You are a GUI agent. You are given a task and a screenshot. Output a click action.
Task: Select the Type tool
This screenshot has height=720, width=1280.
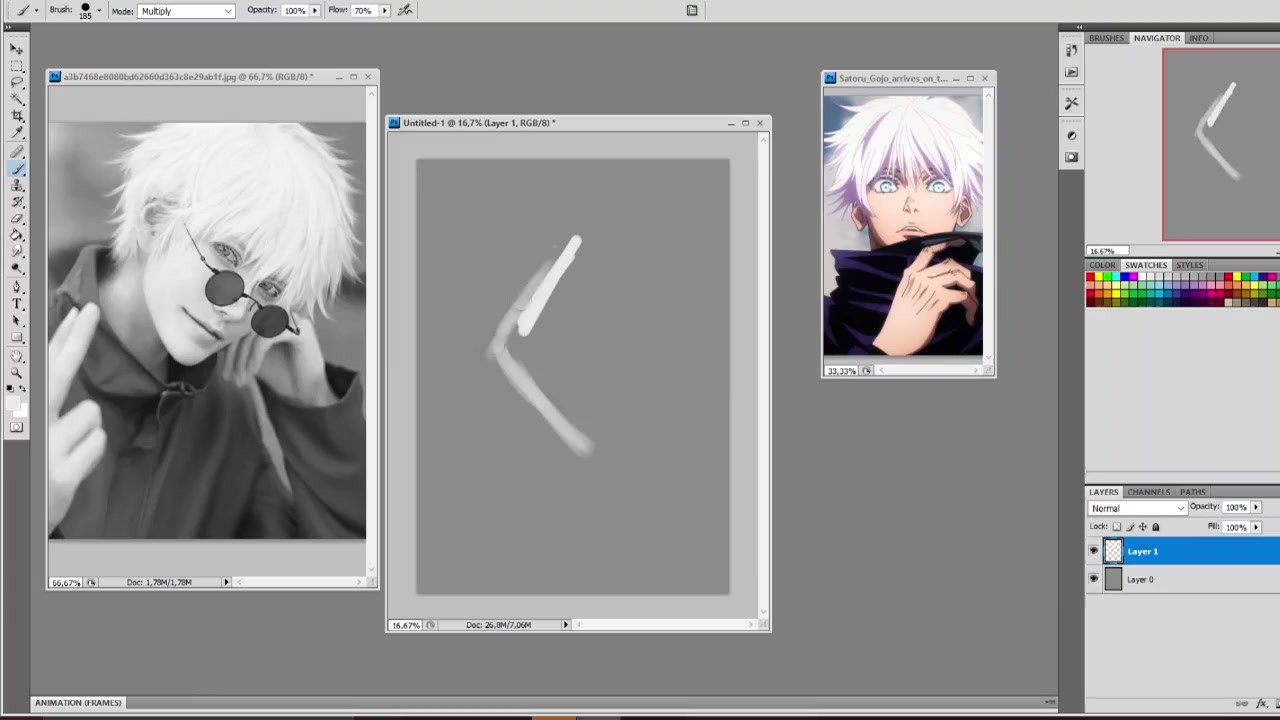click(x=17, y=304)
